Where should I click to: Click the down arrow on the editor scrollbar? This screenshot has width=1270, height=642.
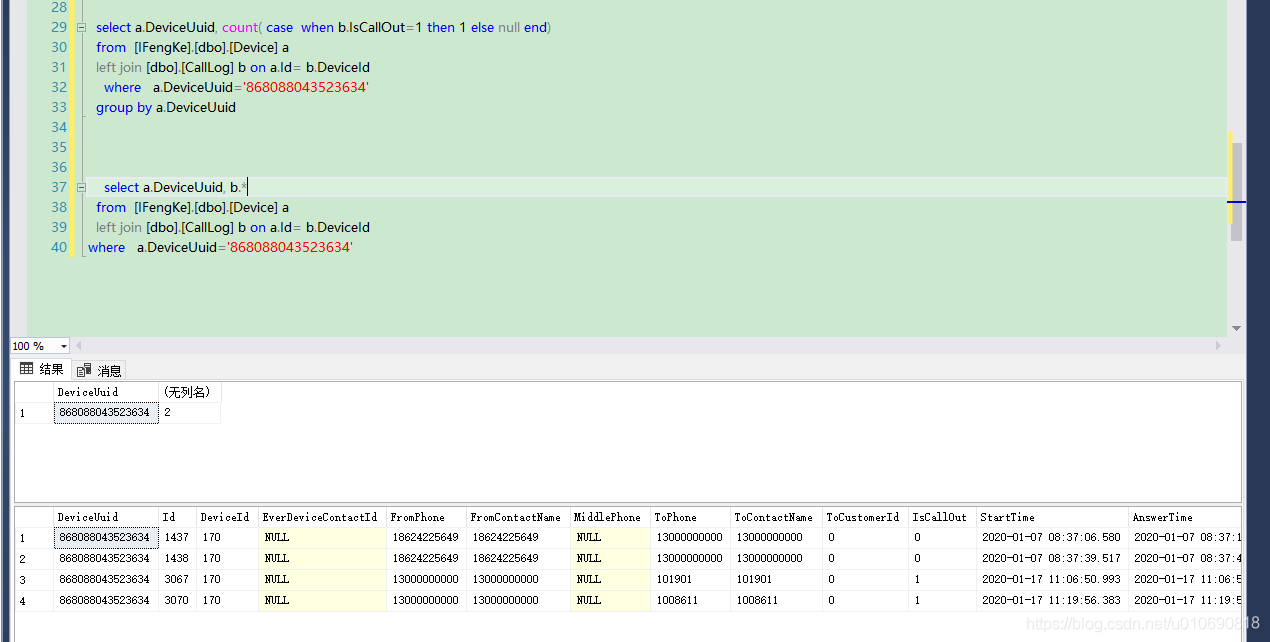click(1236, 328)
